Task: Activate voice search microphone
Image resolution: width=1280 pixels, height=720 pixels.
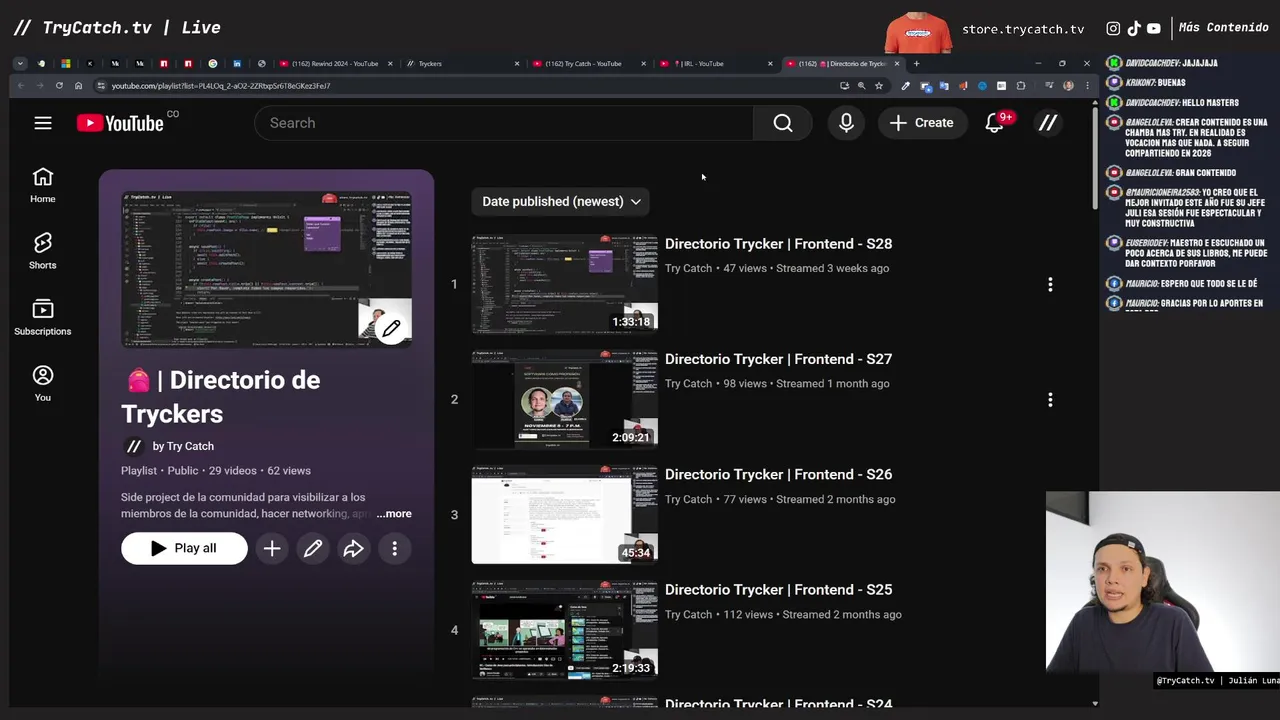Action: coord(846,123)
